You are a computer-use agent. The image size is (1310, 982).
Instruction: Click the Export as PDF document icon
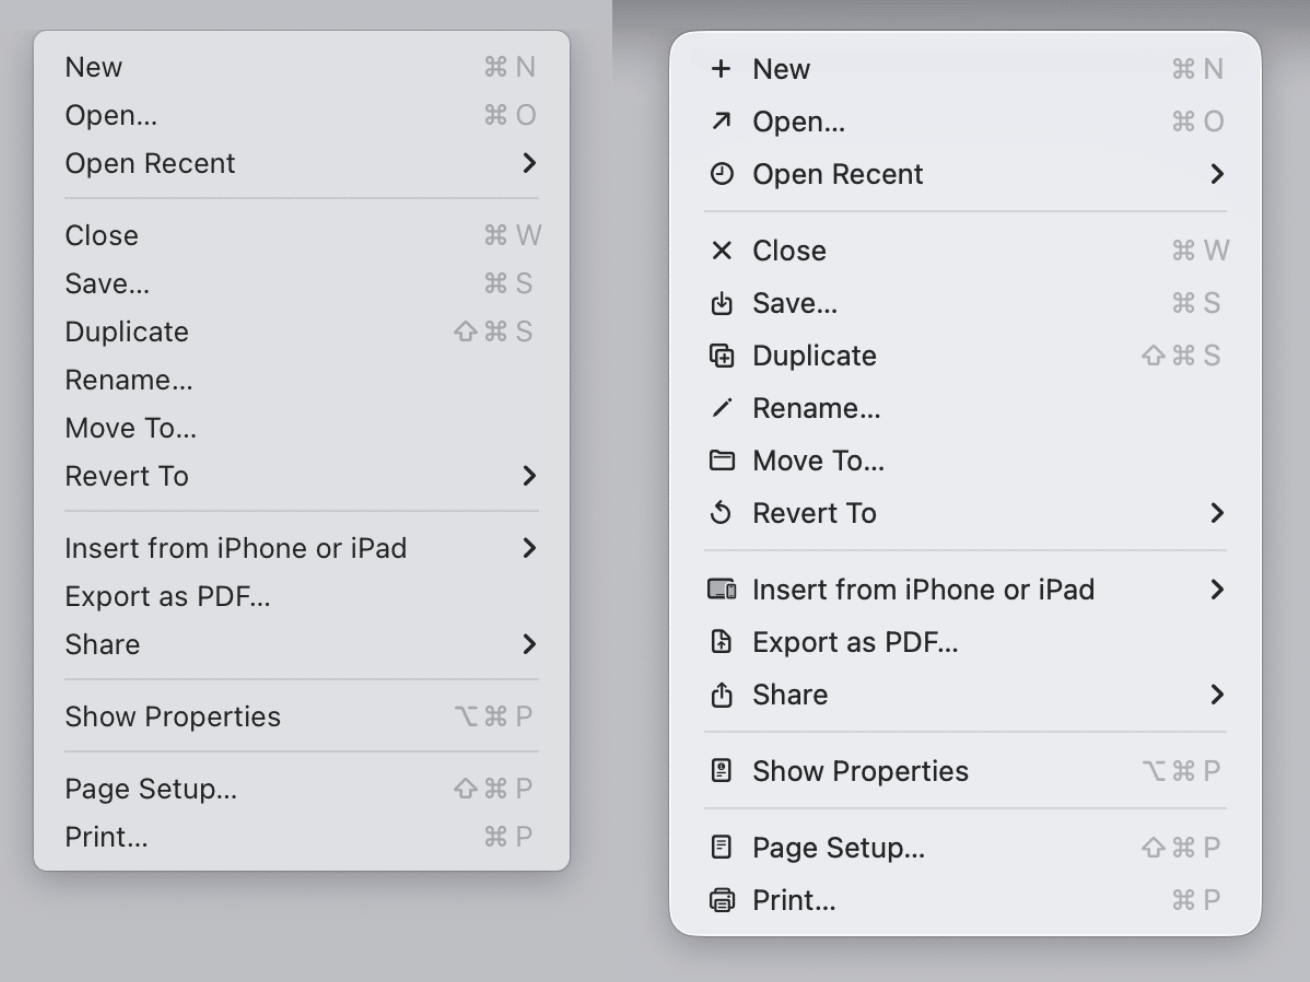click(x=721, y=642)
